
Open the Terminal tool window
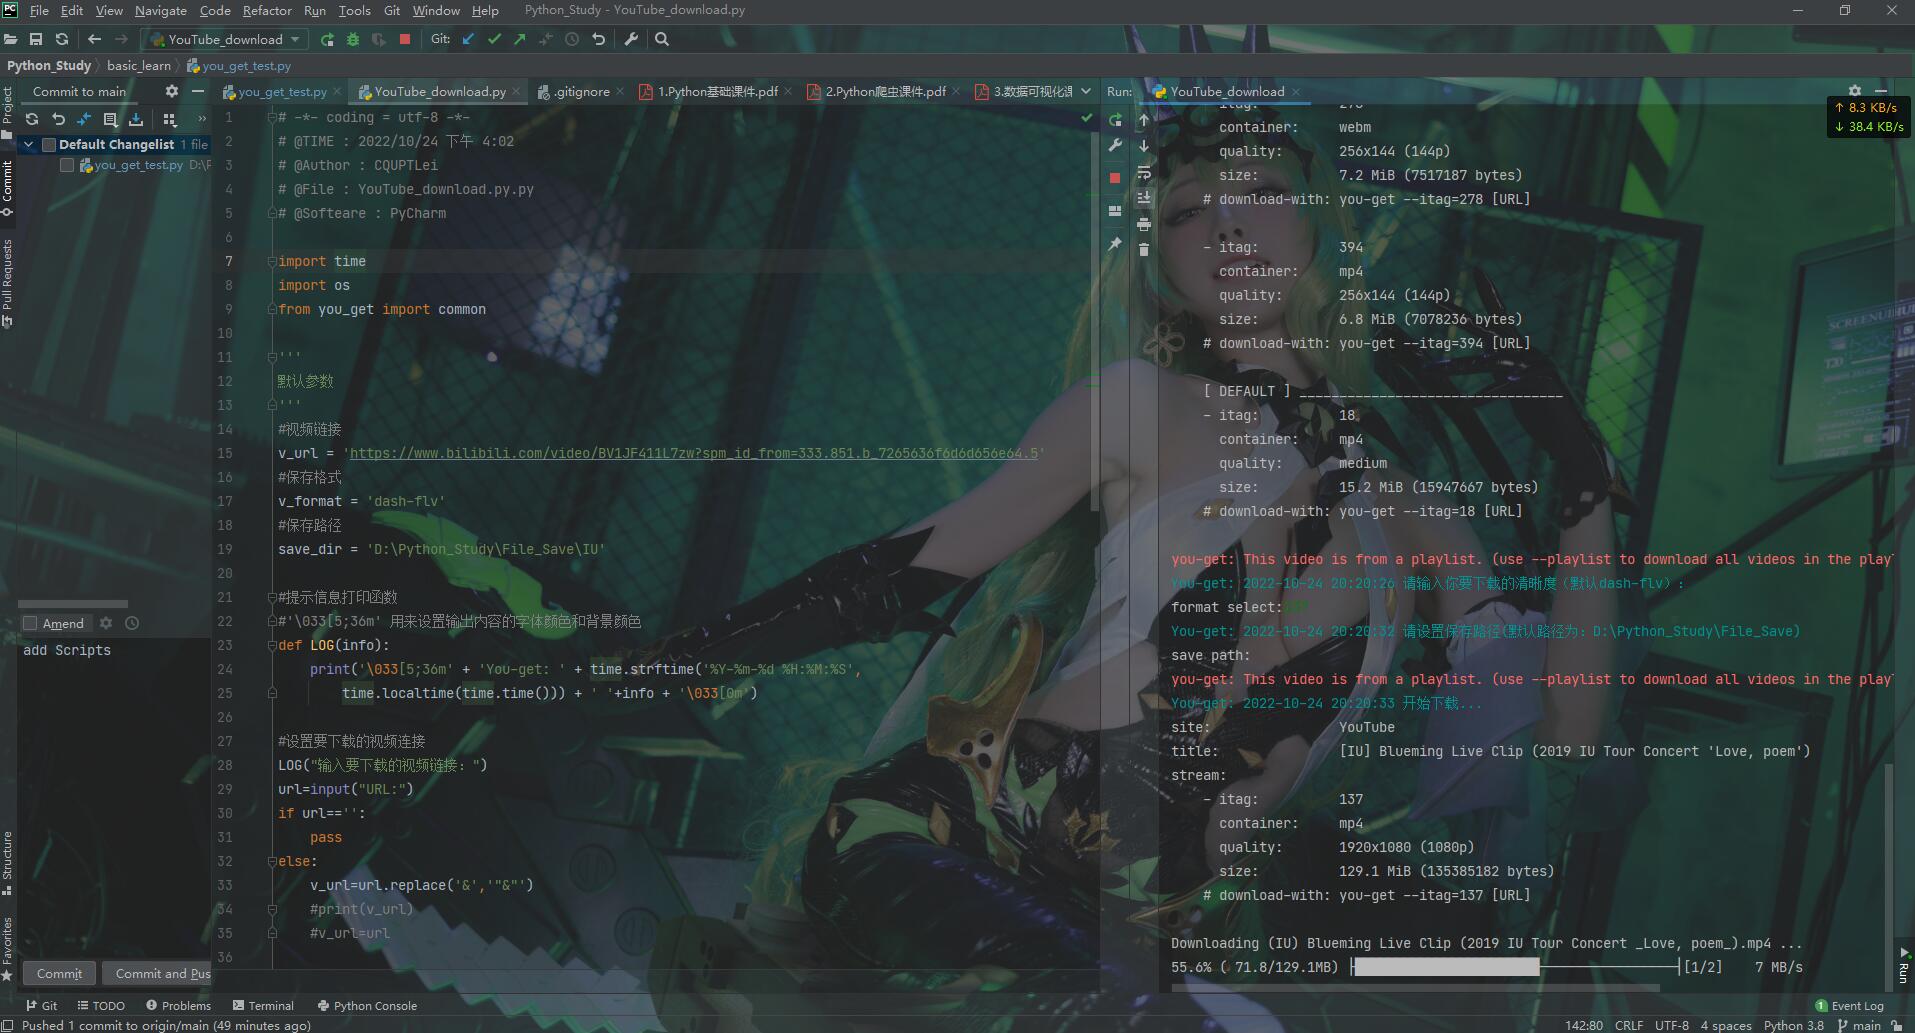[x=263, y=1006]
